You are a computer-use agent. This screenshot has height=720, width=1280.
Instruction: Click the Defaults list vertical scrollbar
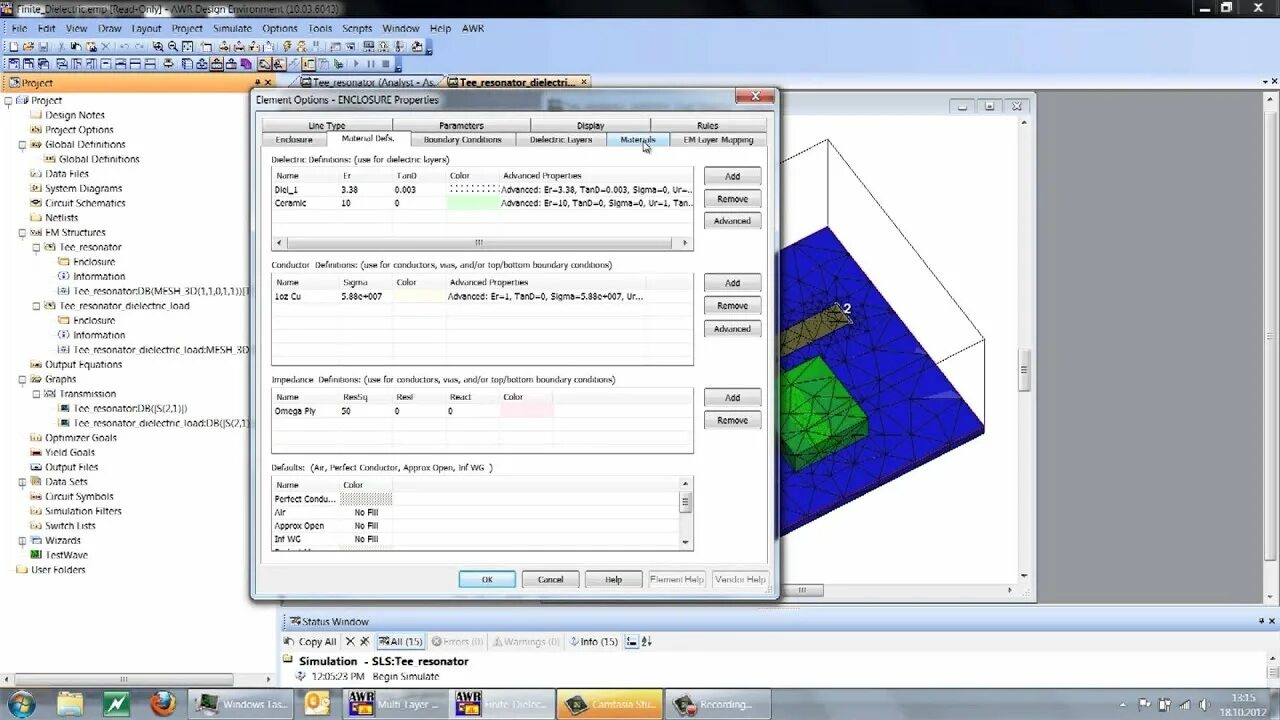point(685,513)
